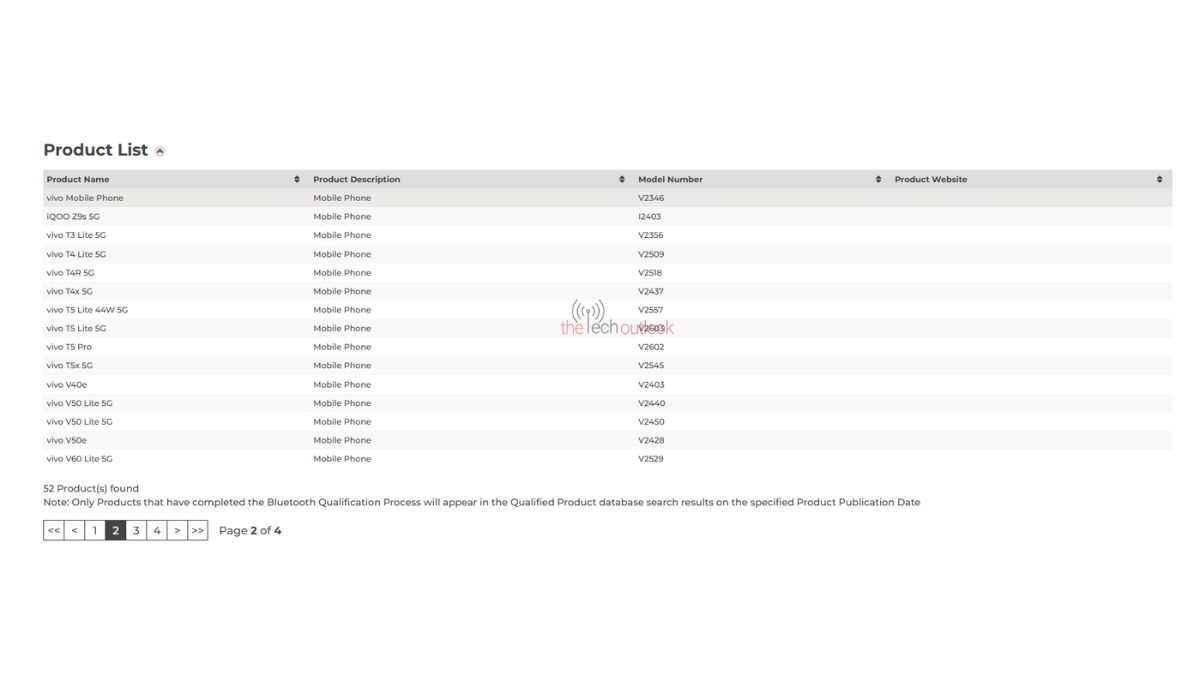Sort by Product Website column arrows
The height and width of the screenshot is (675, 1200).
[1159, 180]
